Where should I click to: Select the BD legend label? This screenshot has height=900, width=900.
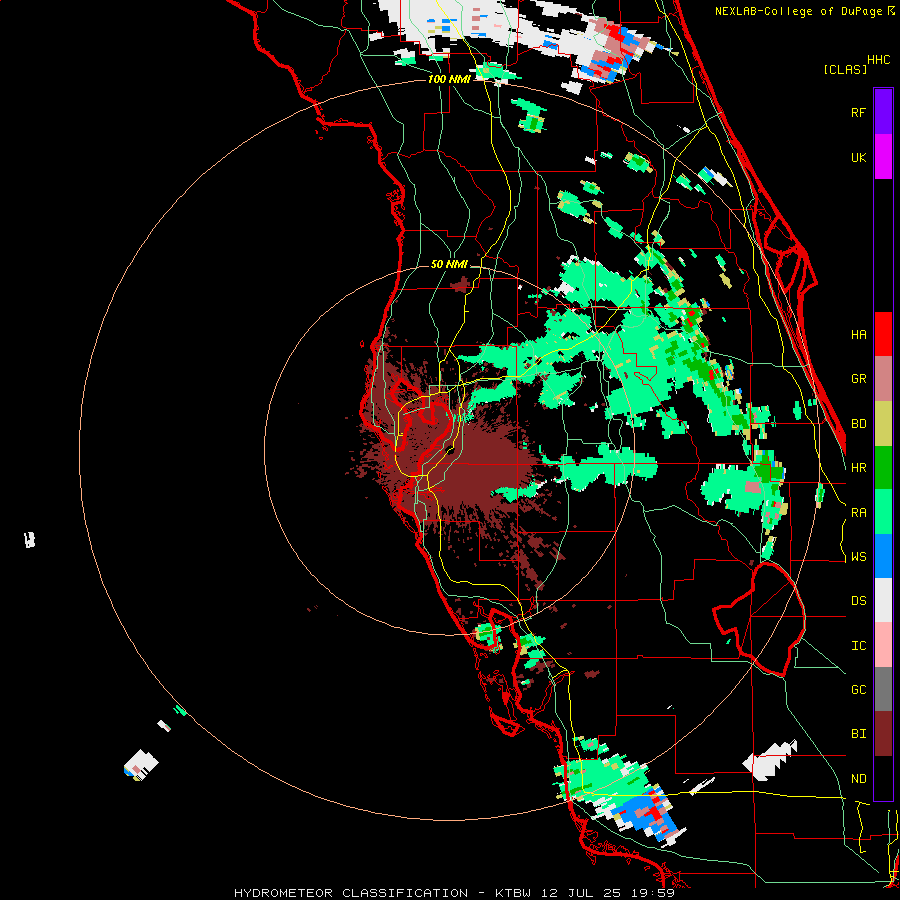point(858,424)
